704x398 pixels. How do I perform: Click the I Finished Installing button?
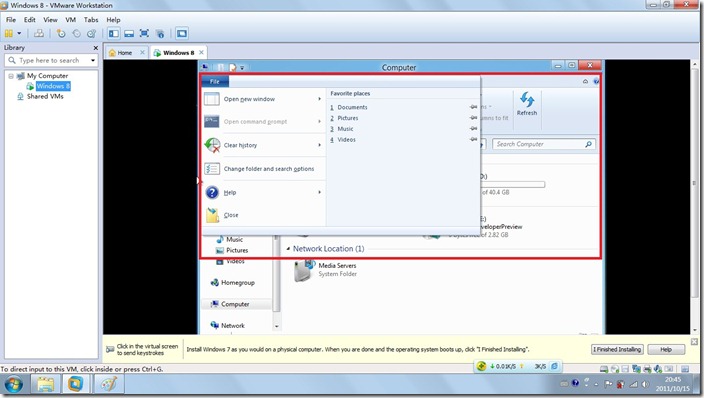pos(617,349)
